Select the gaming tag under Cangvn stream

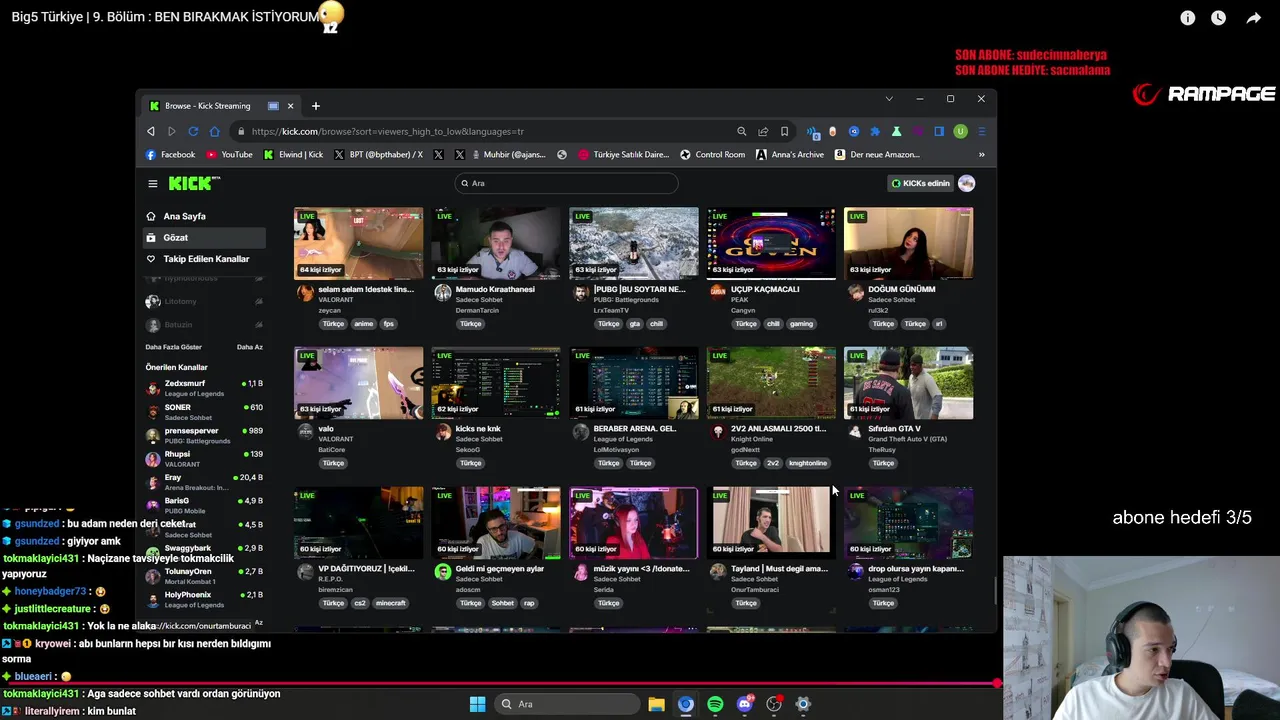pos(802,324)
